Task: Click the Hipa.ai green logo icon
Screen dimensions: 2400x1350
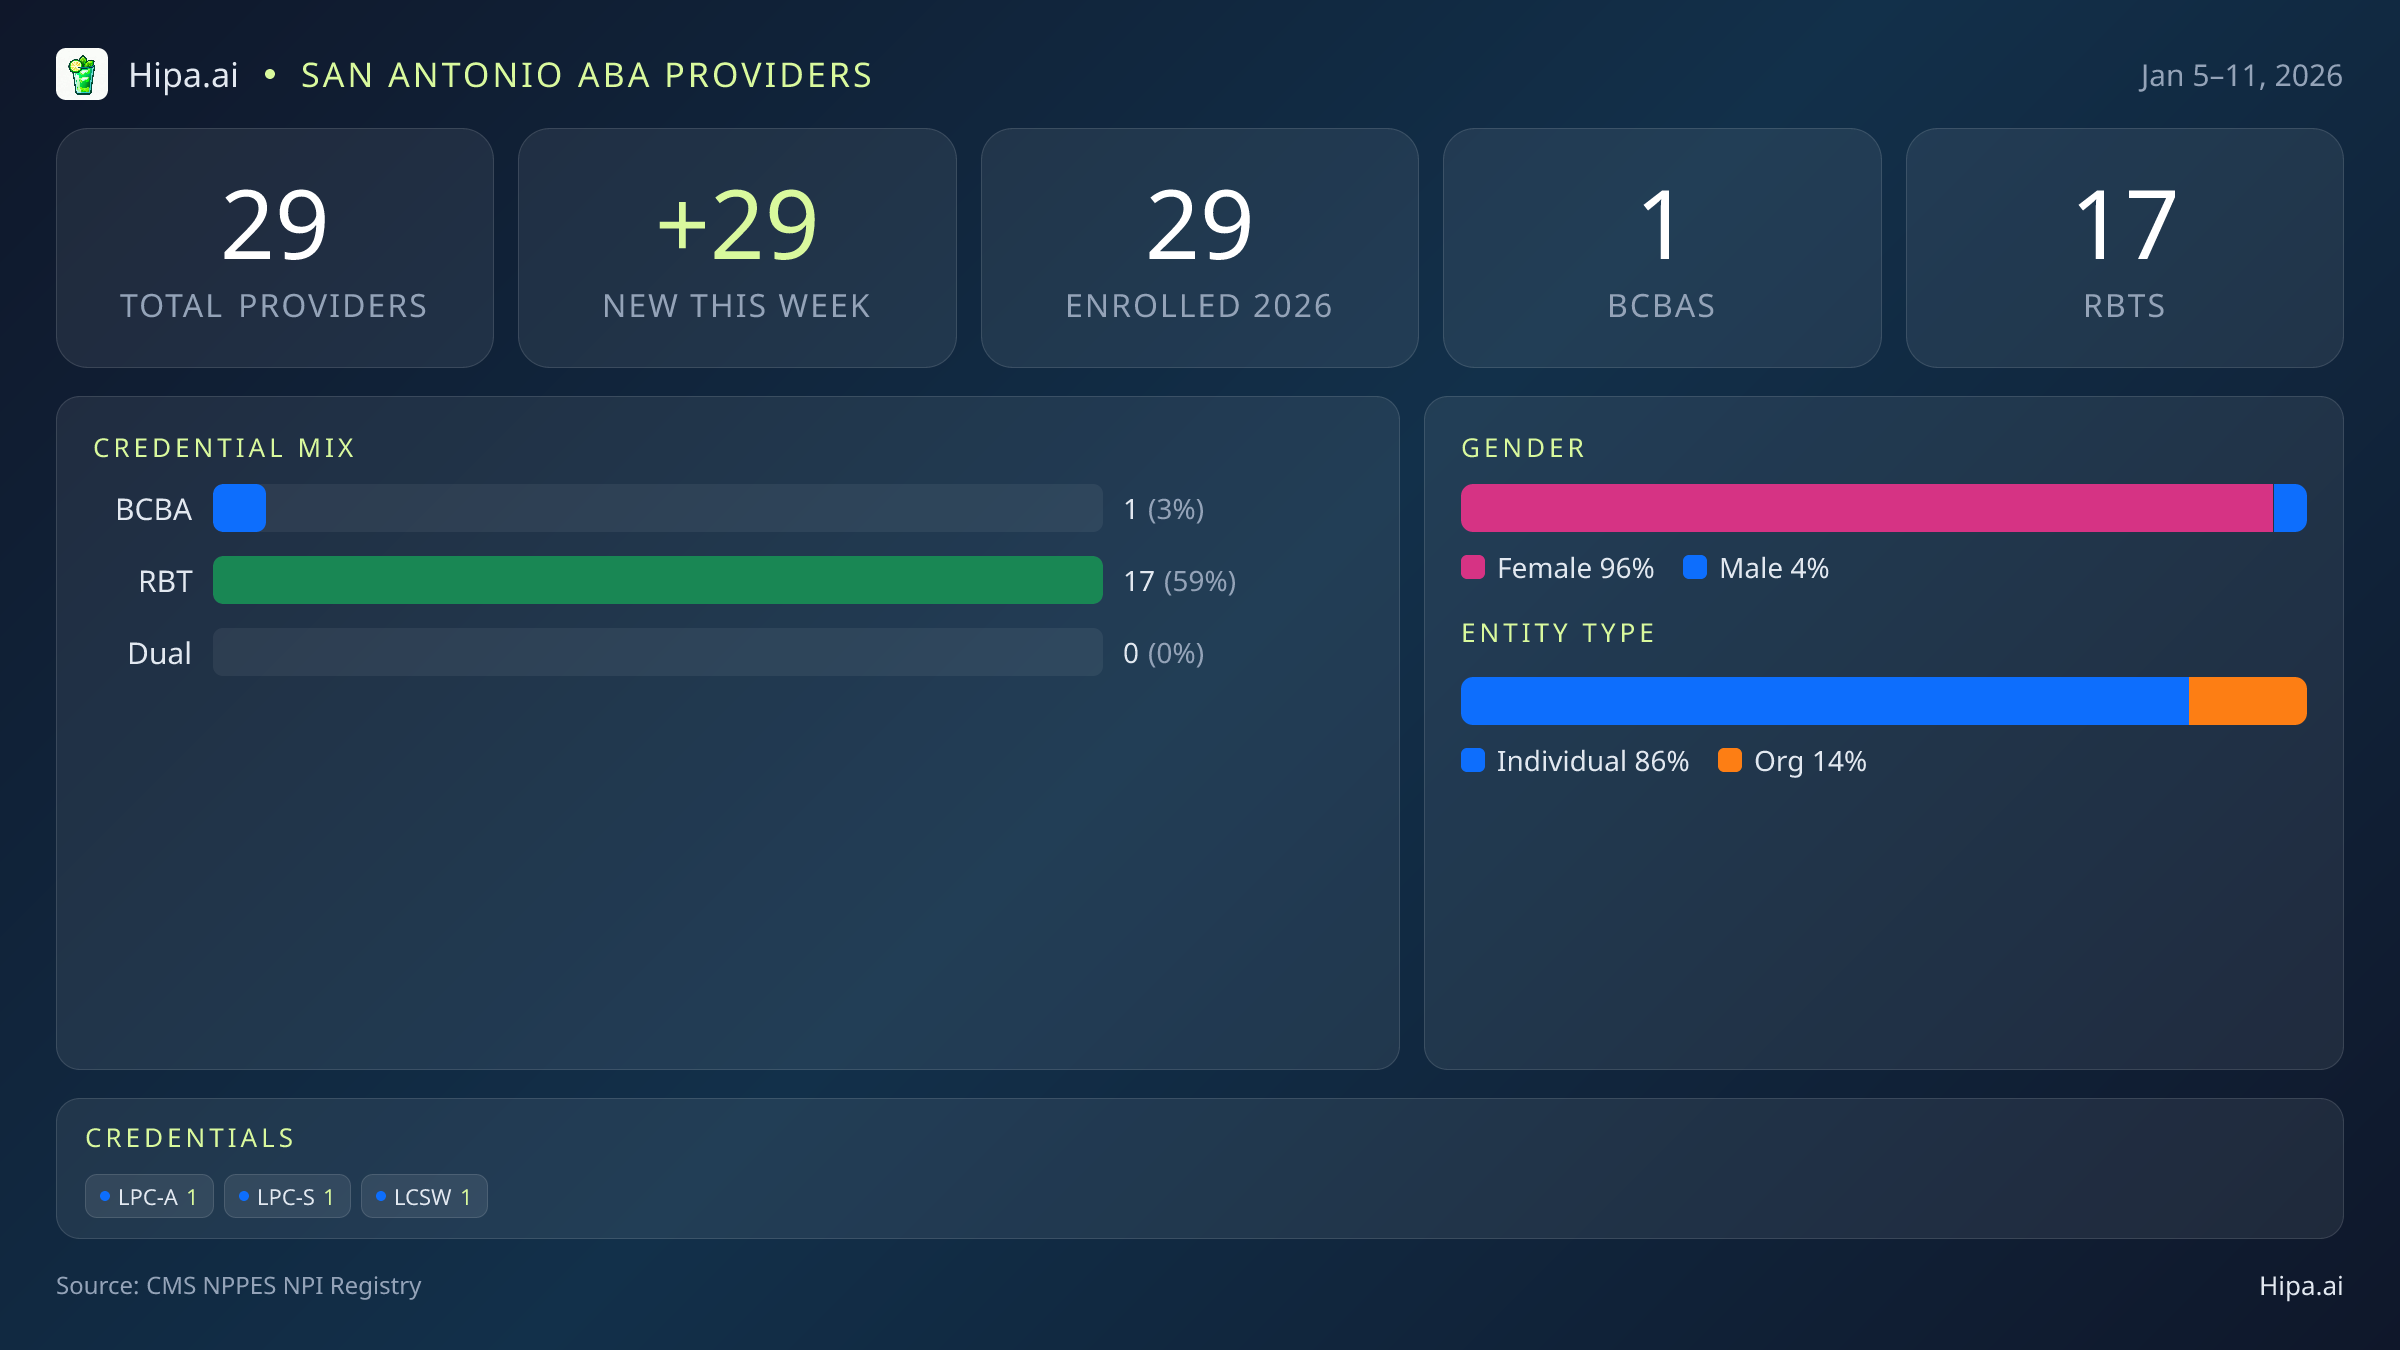Action: click(82, 74)
